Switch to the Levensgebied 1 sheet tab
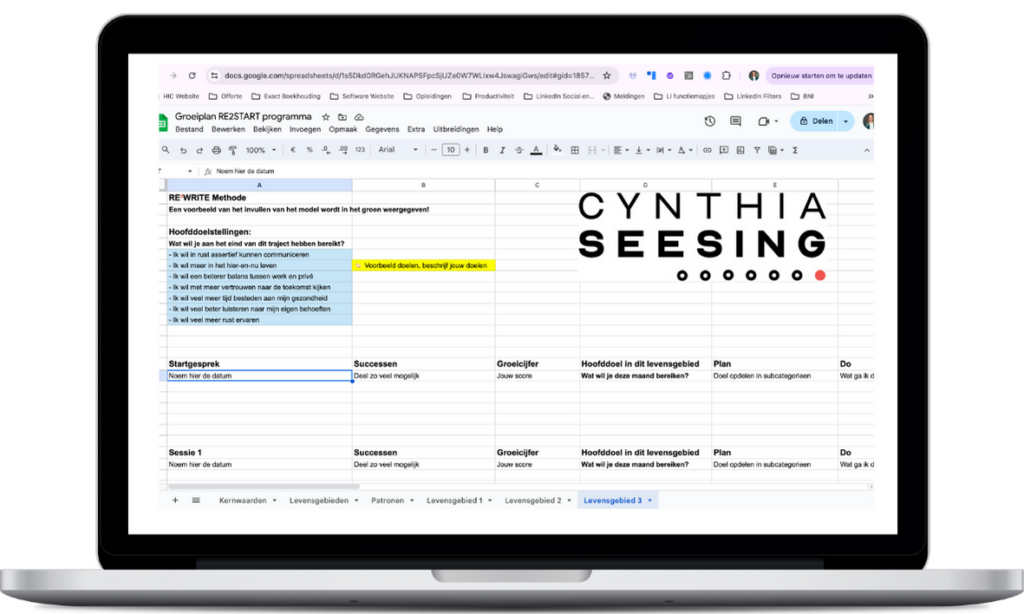 click(453, 500)
